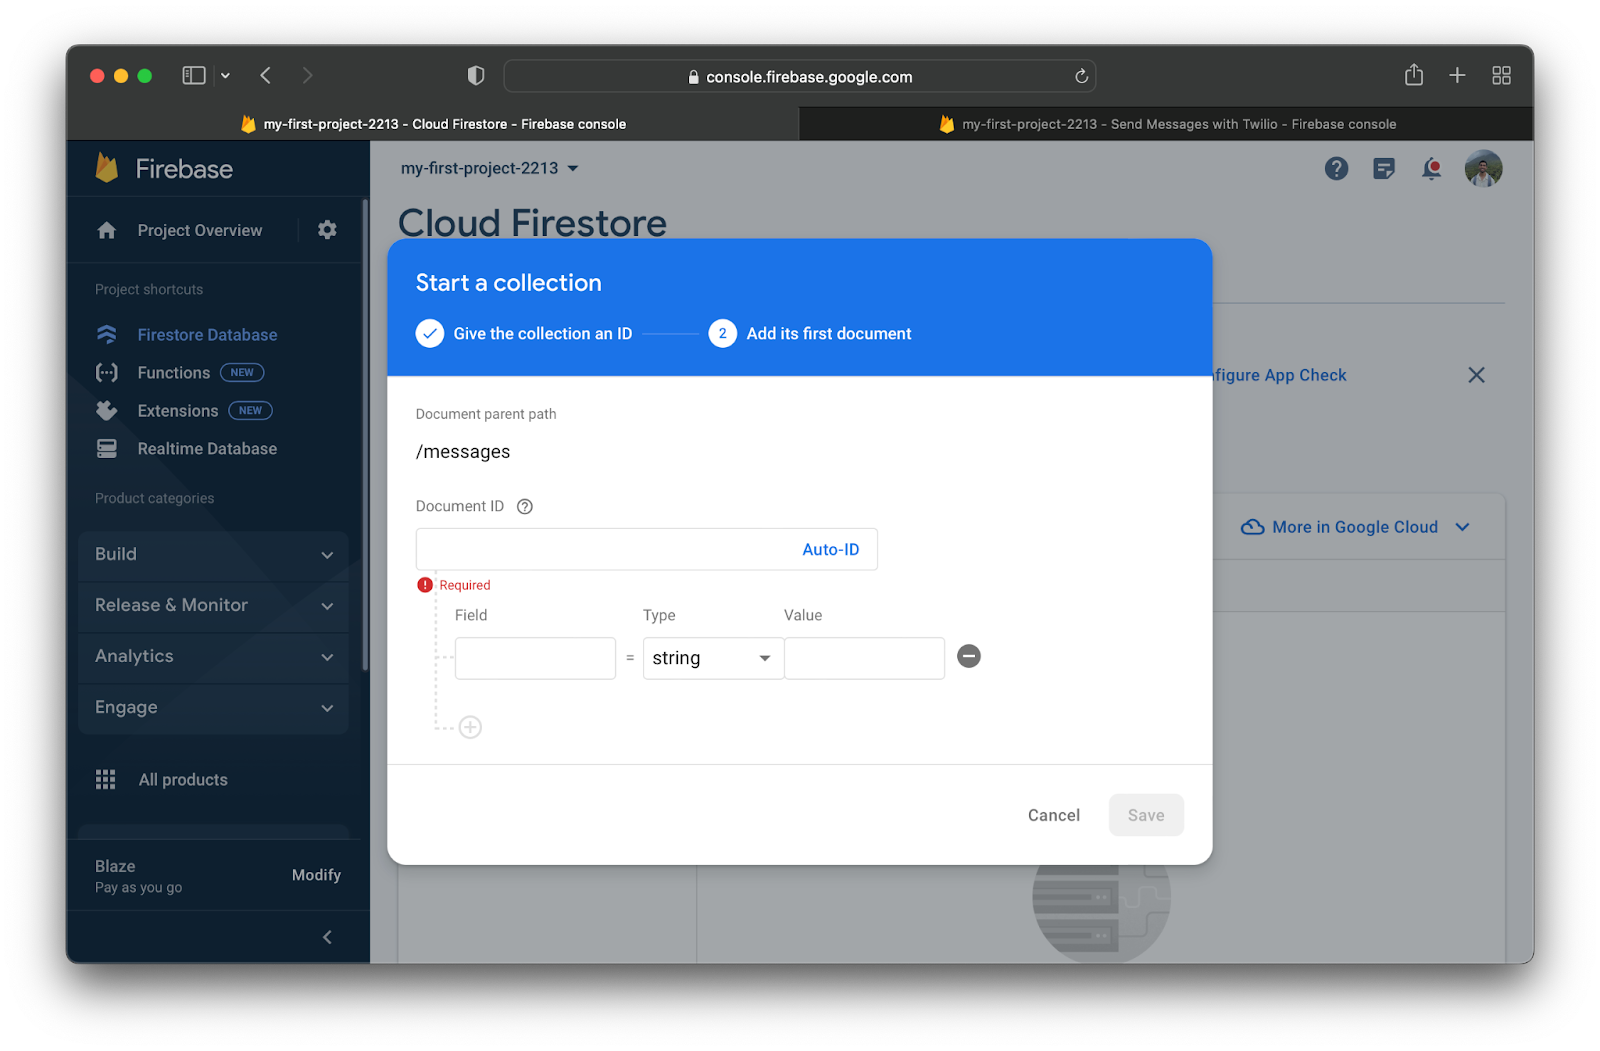Open All products page
The width and height of the screenshot is (1600, 1051).
point(183,780)
